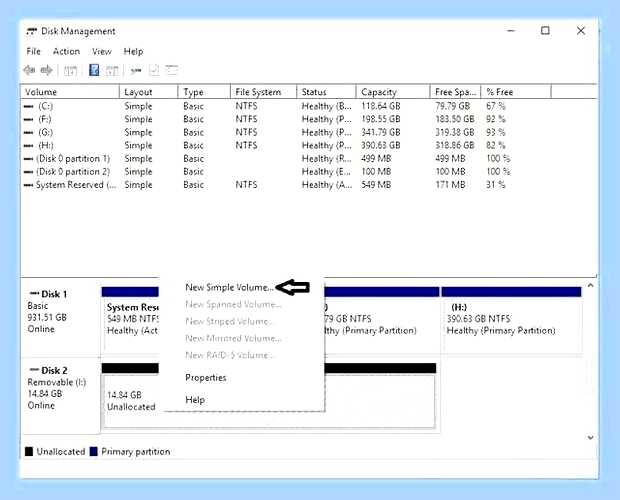
Task: Click the rightmost disk list toolbar icon
Action: pos(172,70)
